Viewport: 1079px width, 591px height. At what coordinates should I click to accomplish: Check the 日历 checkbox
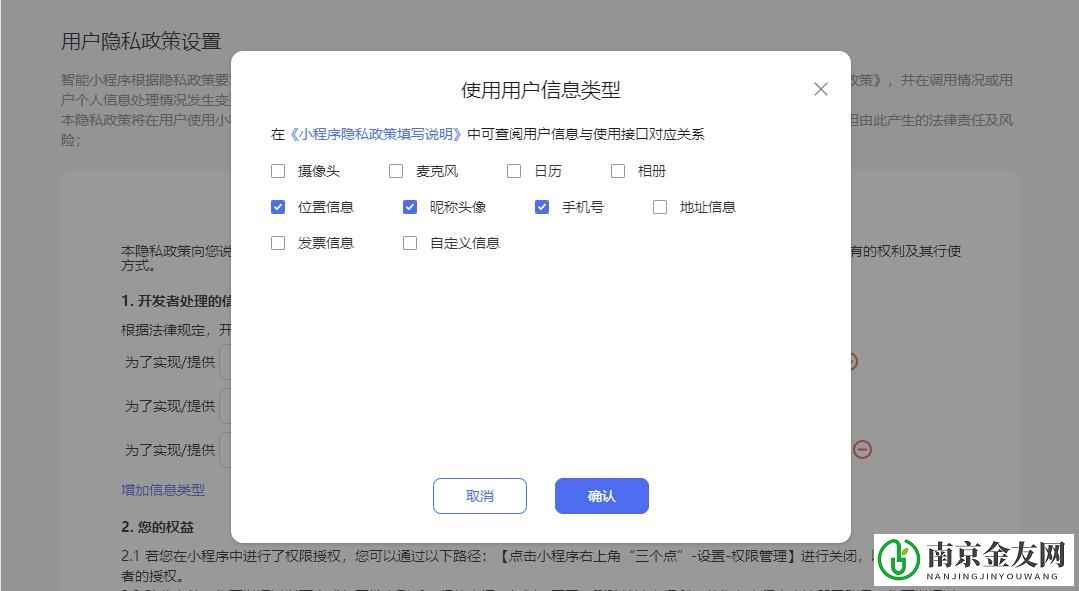(514, 171)
